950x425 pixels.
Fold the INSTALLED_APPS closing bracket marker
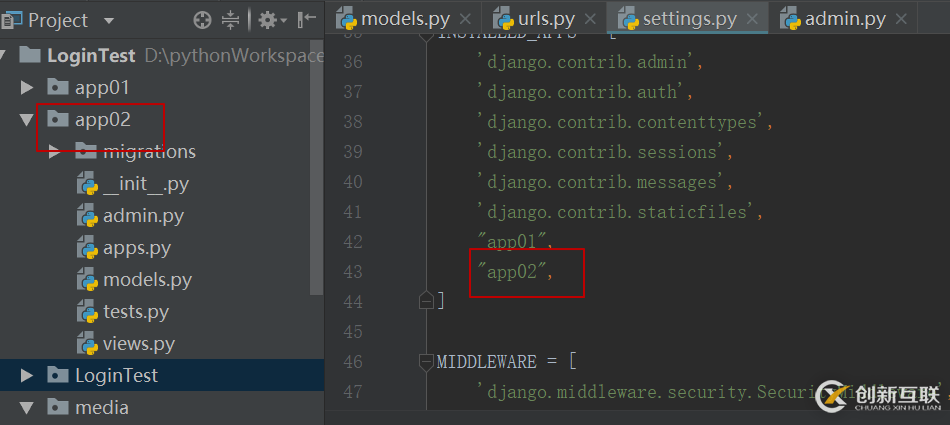point(426,300)
